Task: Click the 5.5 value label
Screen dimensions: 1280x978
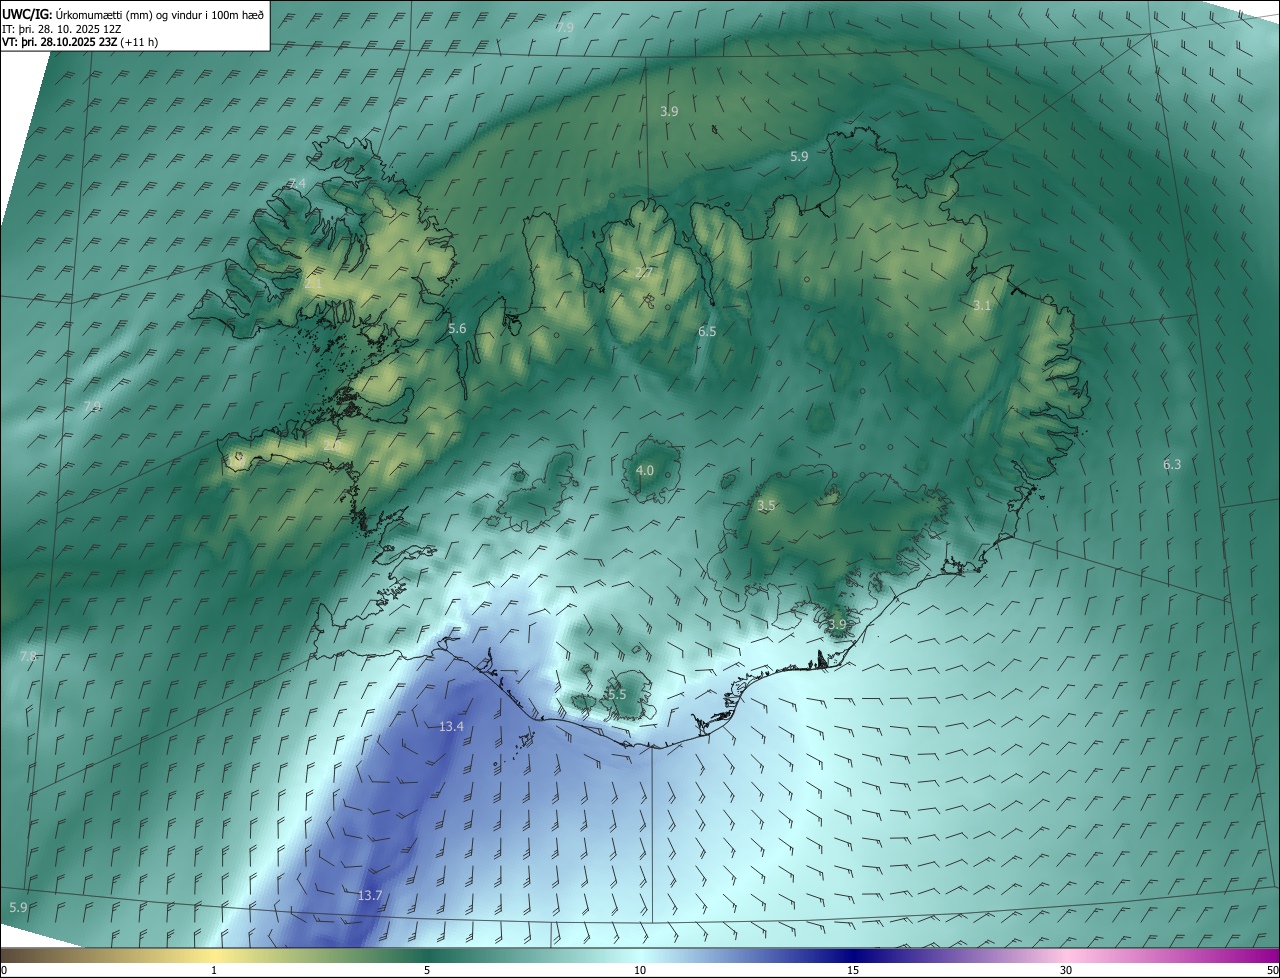Action: (617, 694)
